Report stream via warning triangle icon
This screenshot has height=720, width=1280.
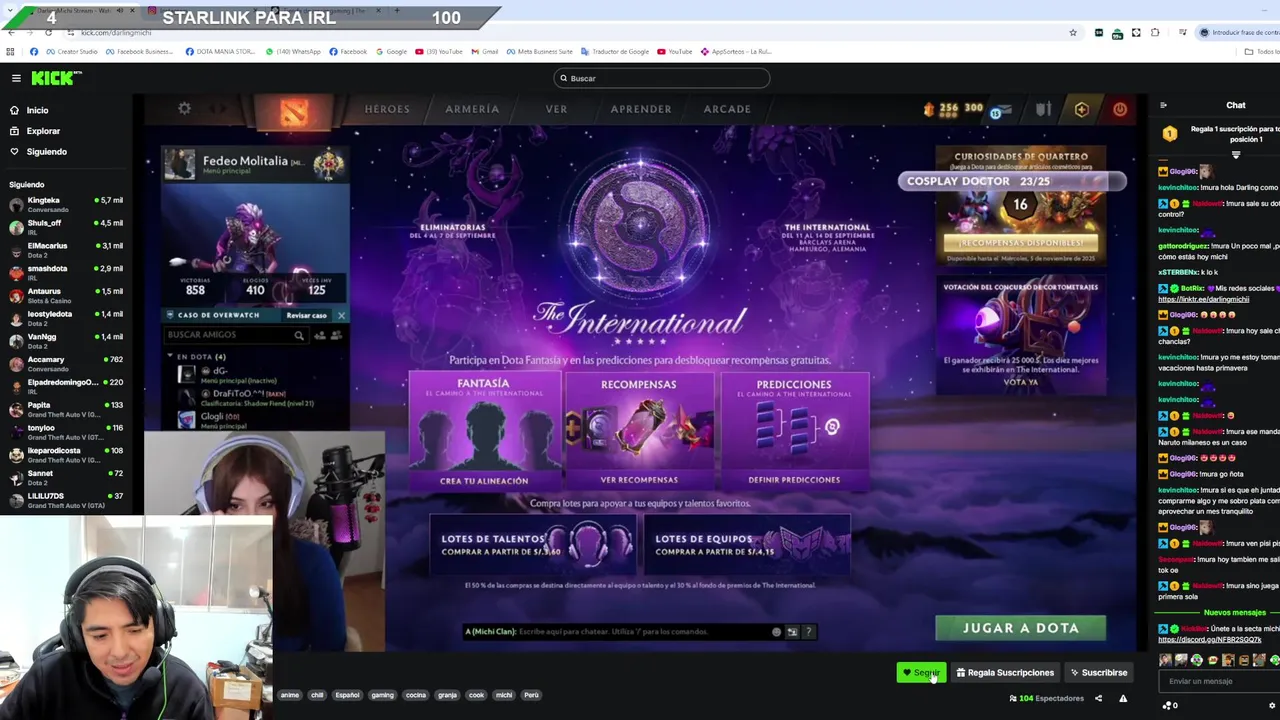pyautogui.click(x=1123, y=698)
